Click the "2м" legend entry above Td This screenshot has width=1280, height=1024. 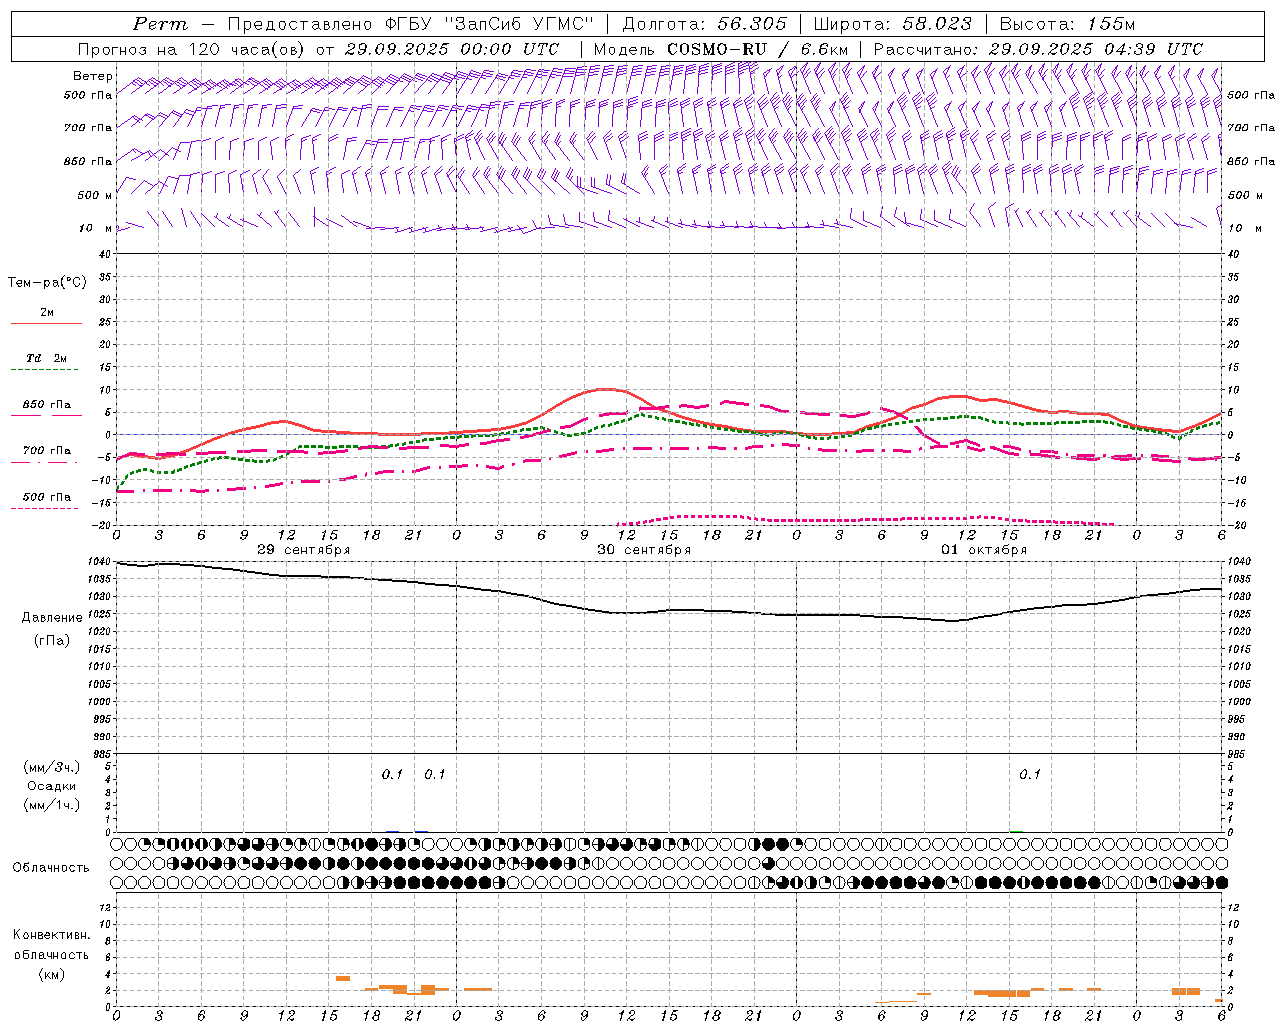(47, 313)
